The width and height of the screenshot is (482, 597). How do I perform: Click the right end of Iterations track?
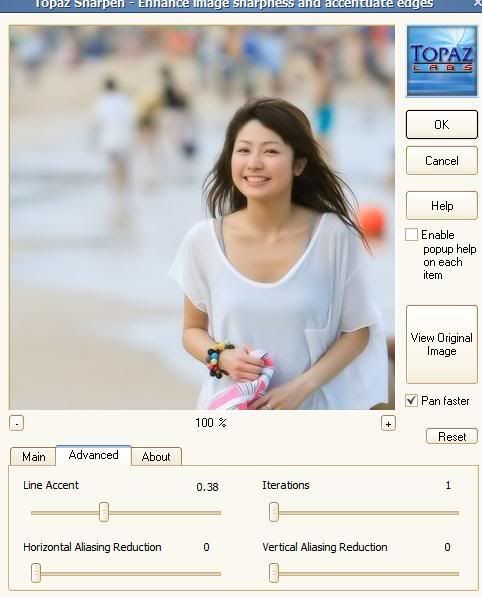457,513
